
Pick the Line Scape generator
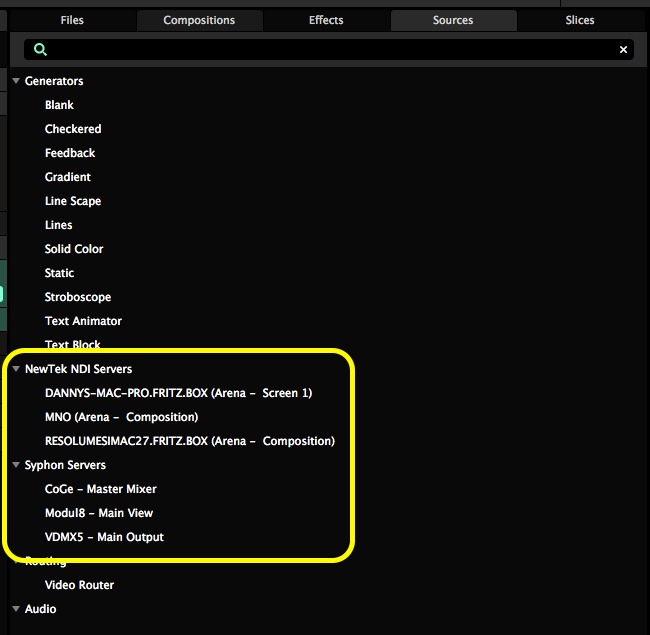(73, 201)
